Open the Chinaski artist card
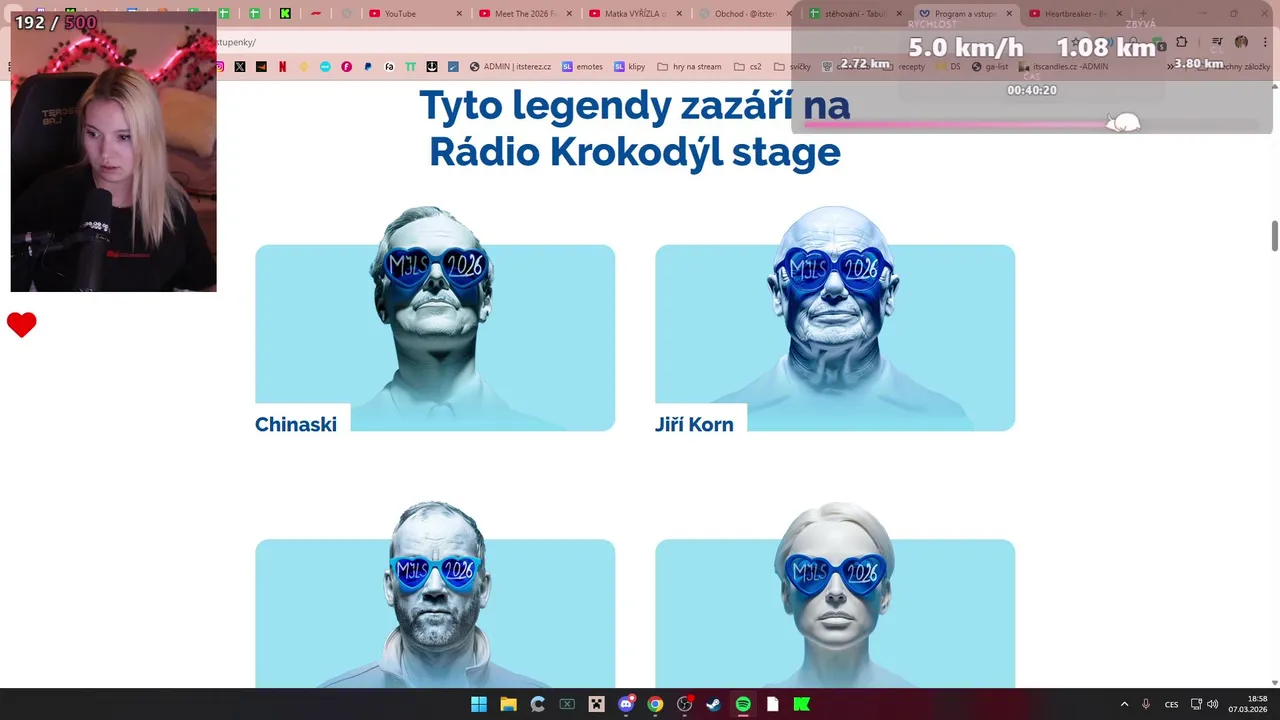 click(x=435, y=320)
